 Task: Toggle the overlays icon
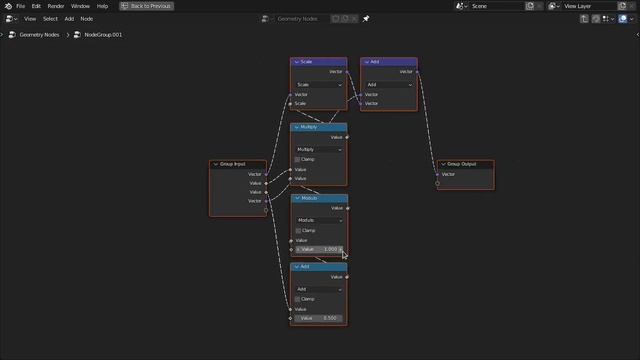(622, 19)
